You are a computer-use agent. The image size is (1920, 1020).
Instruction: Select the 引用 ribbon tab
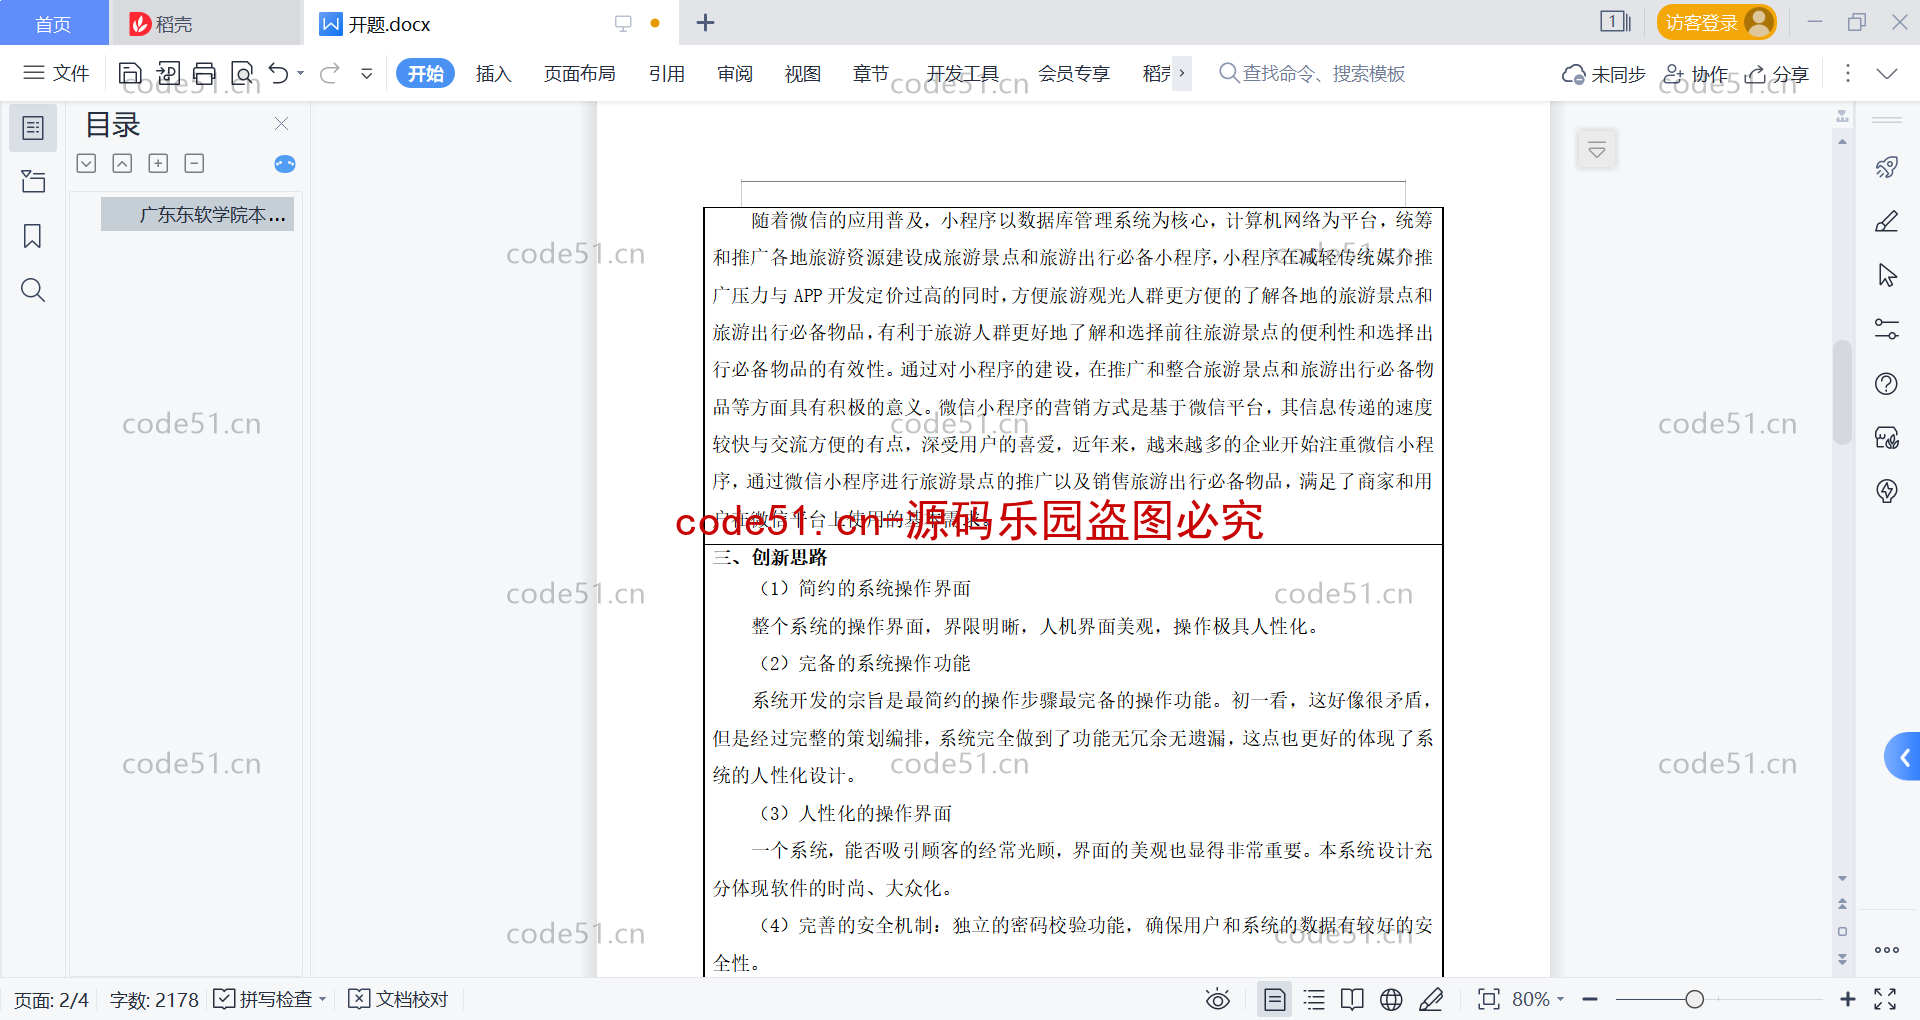[666, 73]
